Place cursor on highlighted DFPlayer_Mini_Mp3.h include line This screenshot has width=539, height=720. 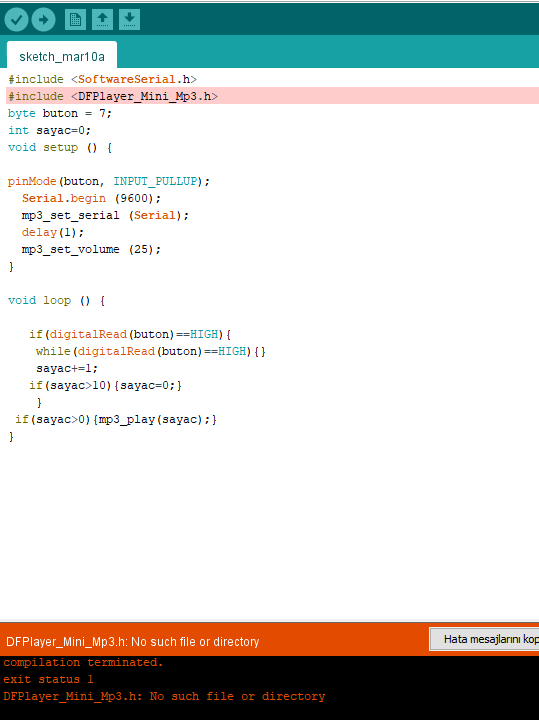click(x=273, y=96)
